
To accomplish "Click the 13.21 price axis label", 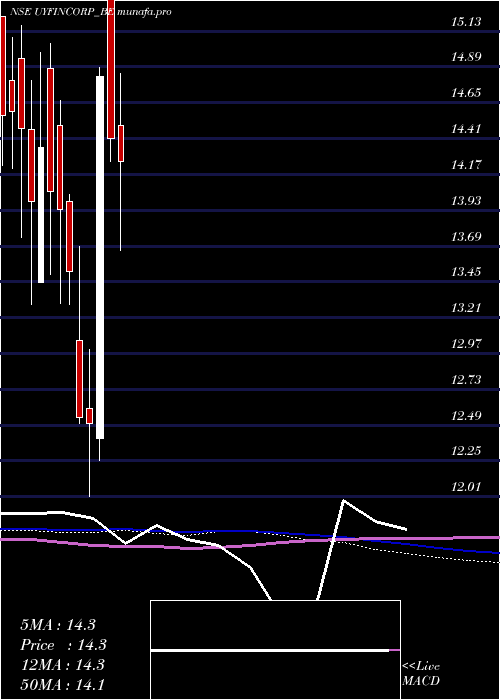I will click(466, 308).
